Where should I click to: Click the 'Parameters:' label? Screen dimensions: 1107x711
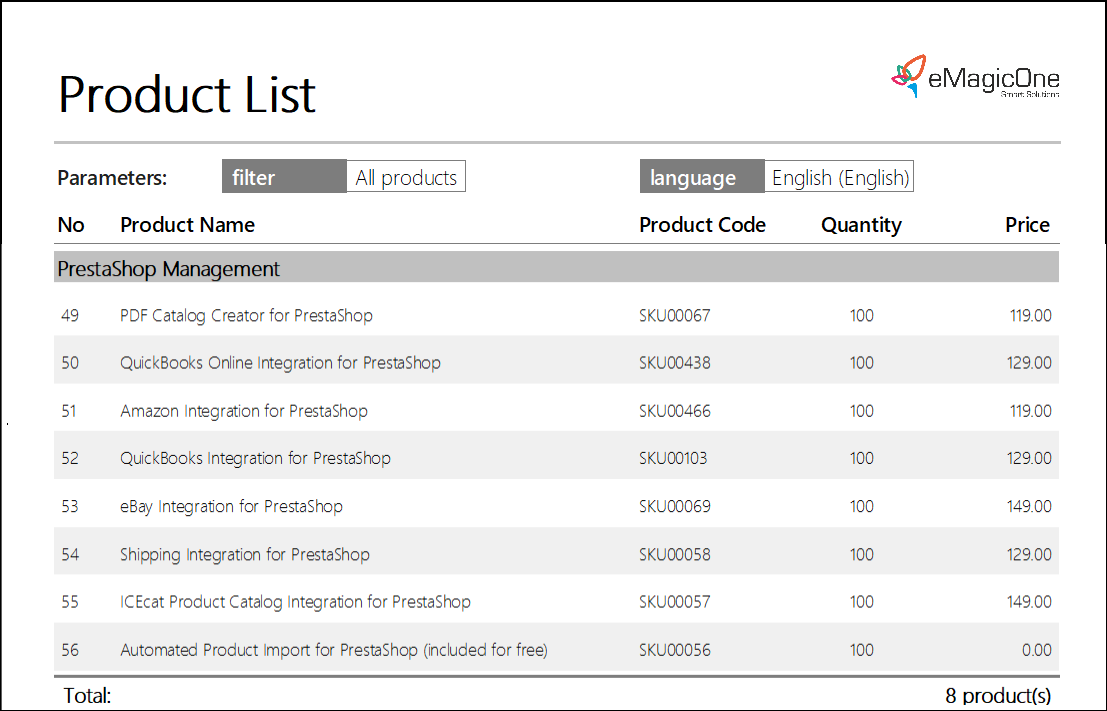tap(112, 178)
